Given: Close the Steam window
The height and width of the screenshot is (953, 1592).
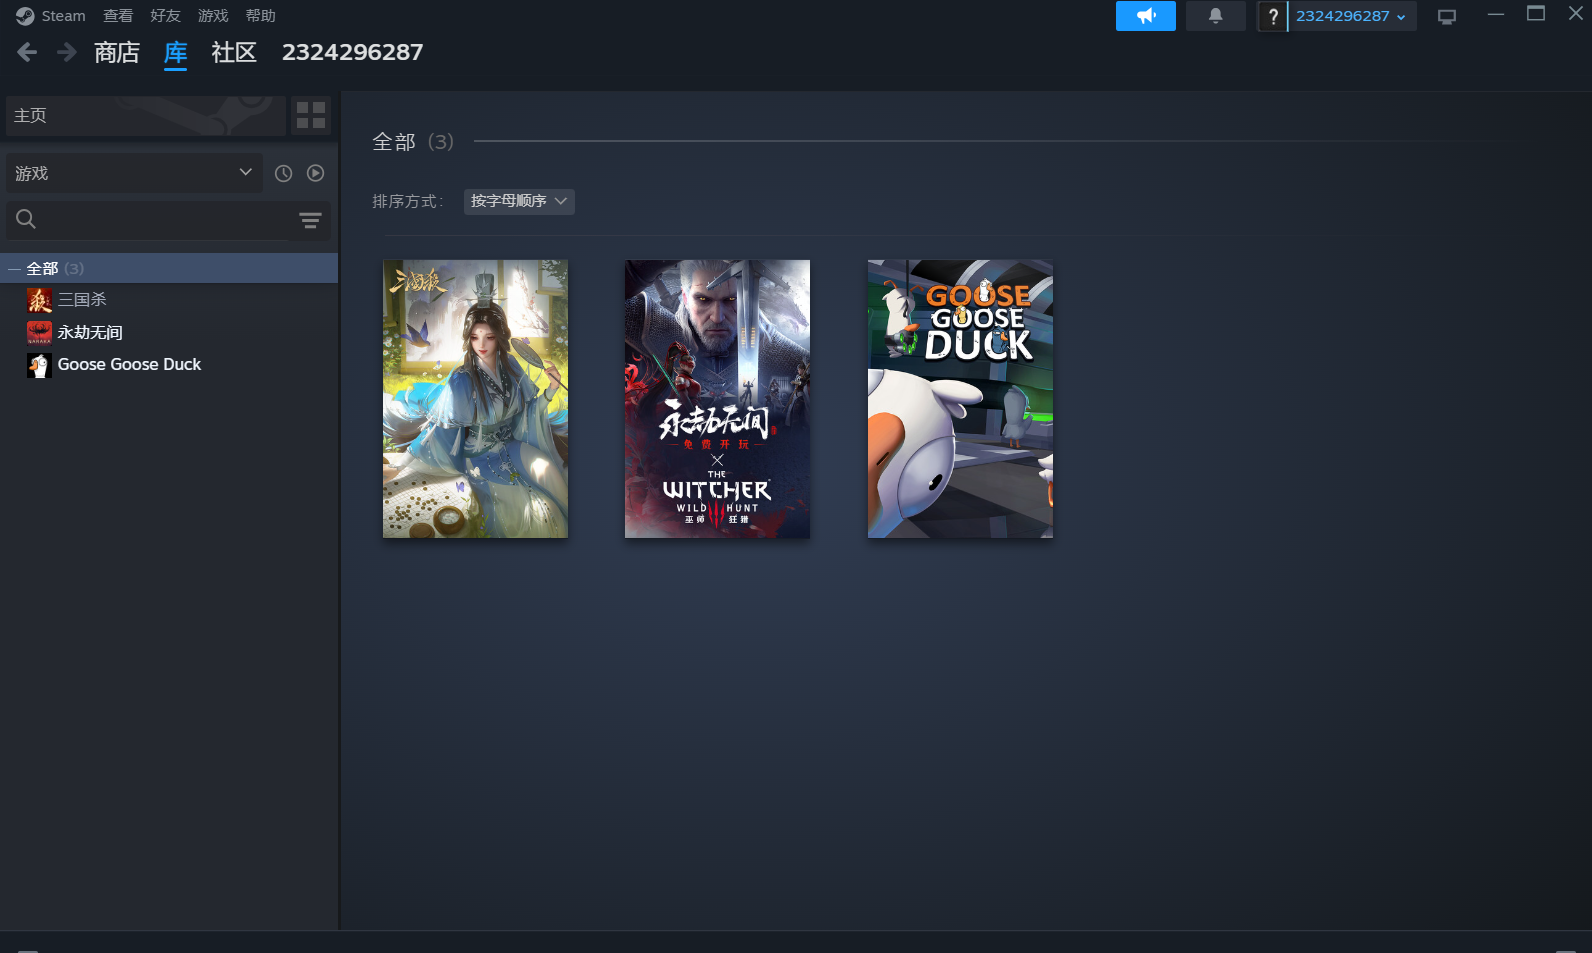Looking at the screenshot, I should (1576, 14).
